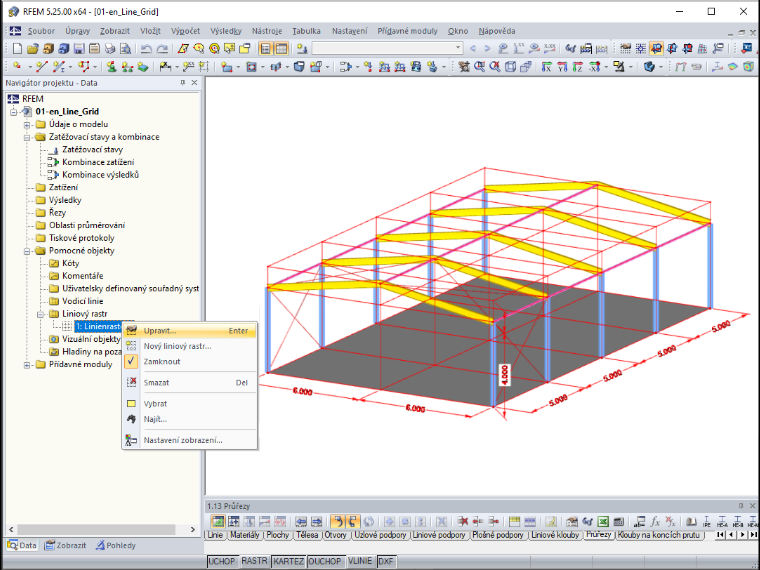Collapse the Liniový rastr tree node
Viewport: 760px width, 570px height.
tap(41, 314)
